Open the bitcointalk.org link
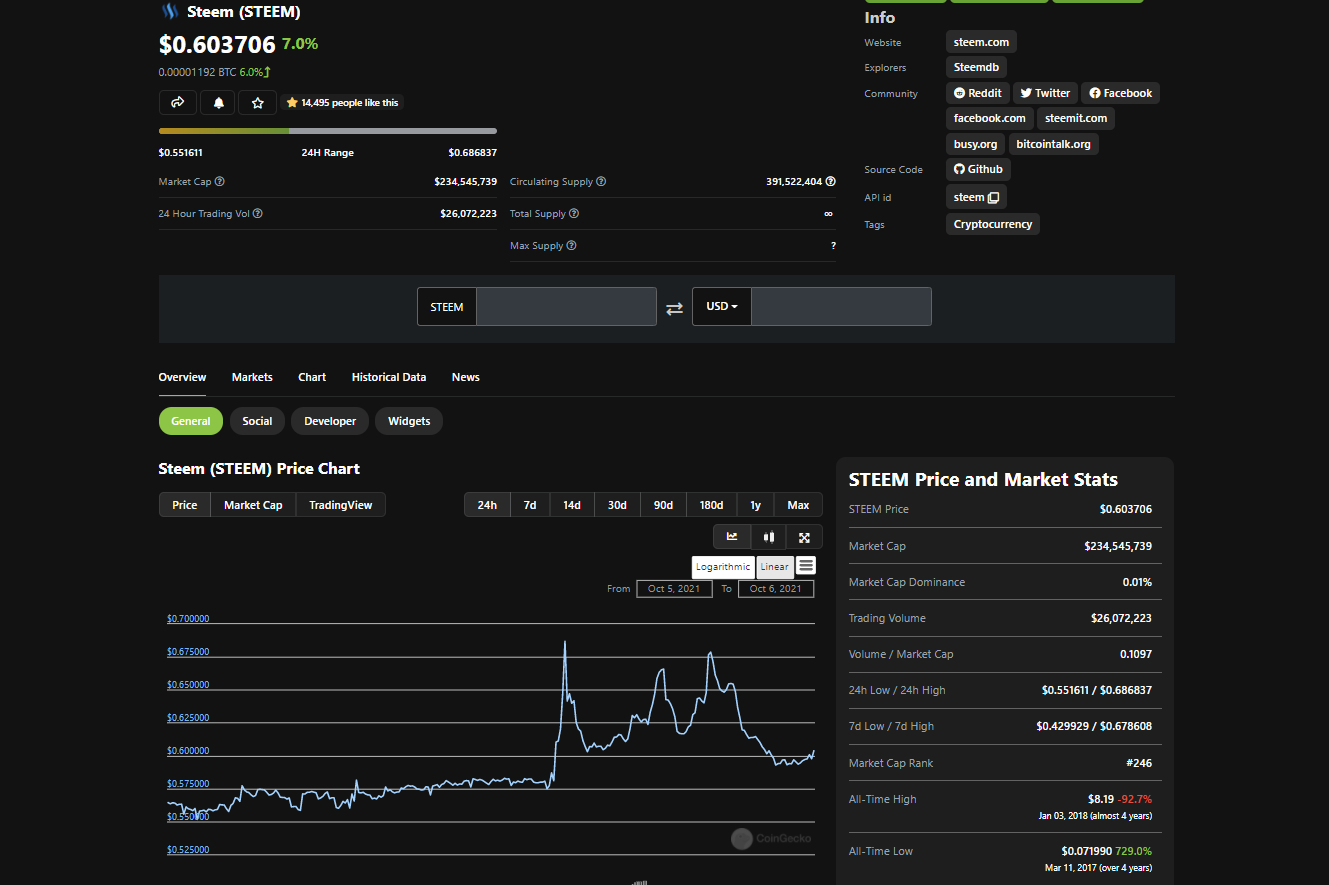This screenshot has height=885, width=1329. [1053, 144]
